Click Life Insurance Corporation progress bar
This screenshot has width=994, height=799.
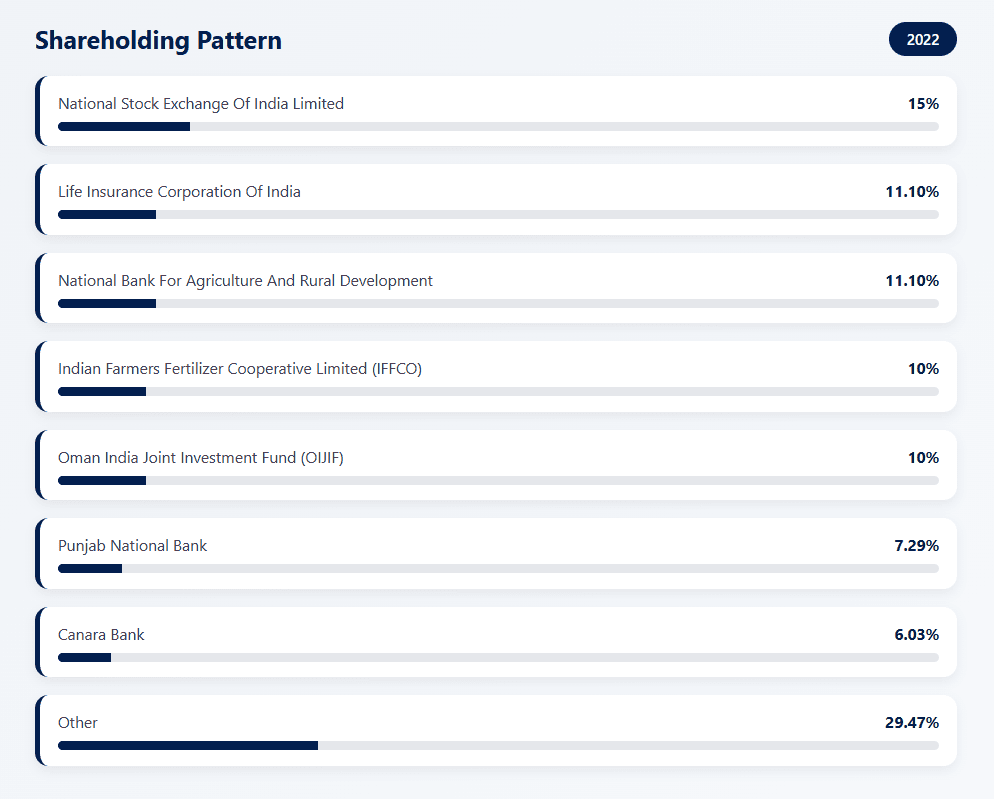coord(498,215)
